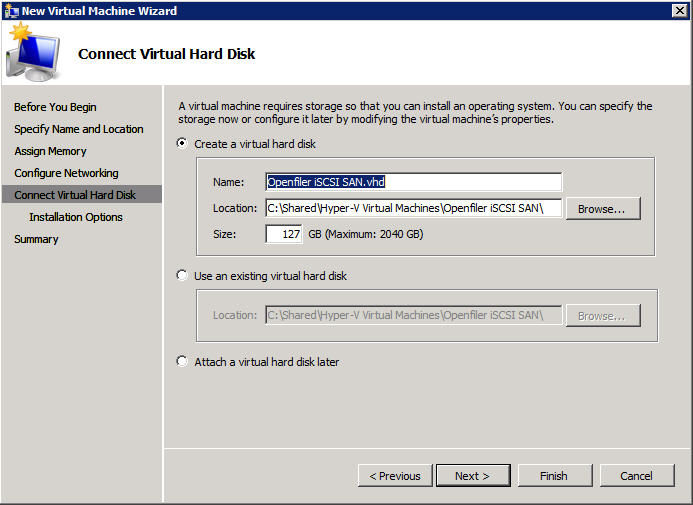
Task: Click the computer icon in wizard header
Action: tap(35, 52)
